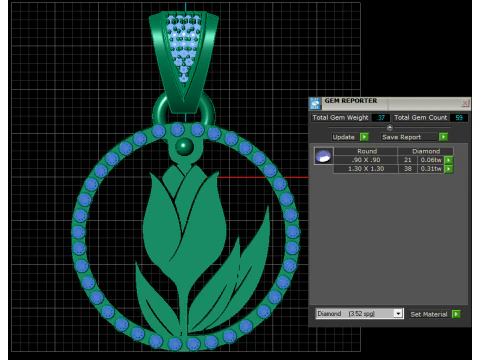The width and height of the screenshot is (480, 360).
Task: Close the Gem Reporter panel
Action: 465,103
